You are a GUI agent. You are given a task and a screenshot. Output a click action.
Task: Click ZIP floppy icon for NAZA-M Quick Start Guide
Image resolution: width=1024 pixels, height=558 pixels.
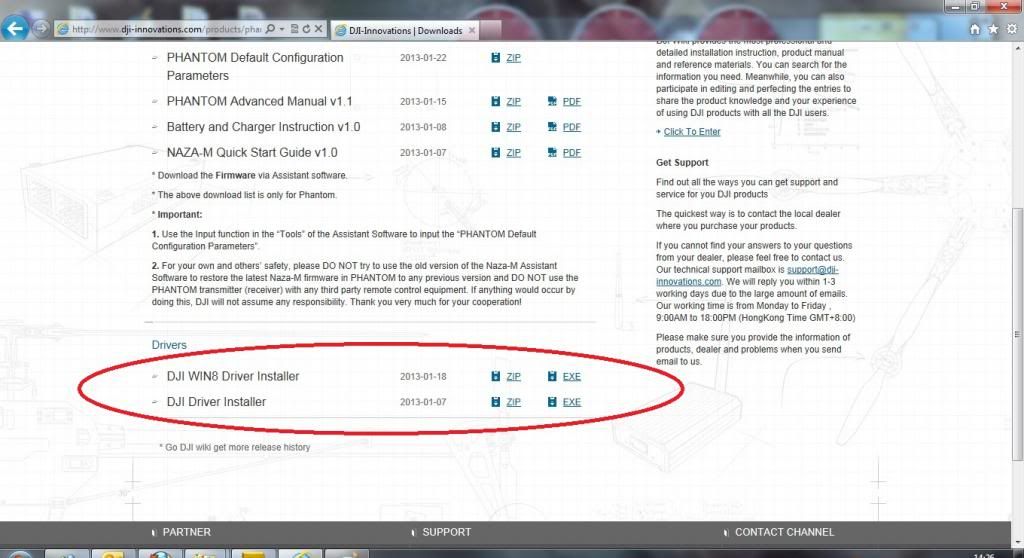tap(496, 152)
